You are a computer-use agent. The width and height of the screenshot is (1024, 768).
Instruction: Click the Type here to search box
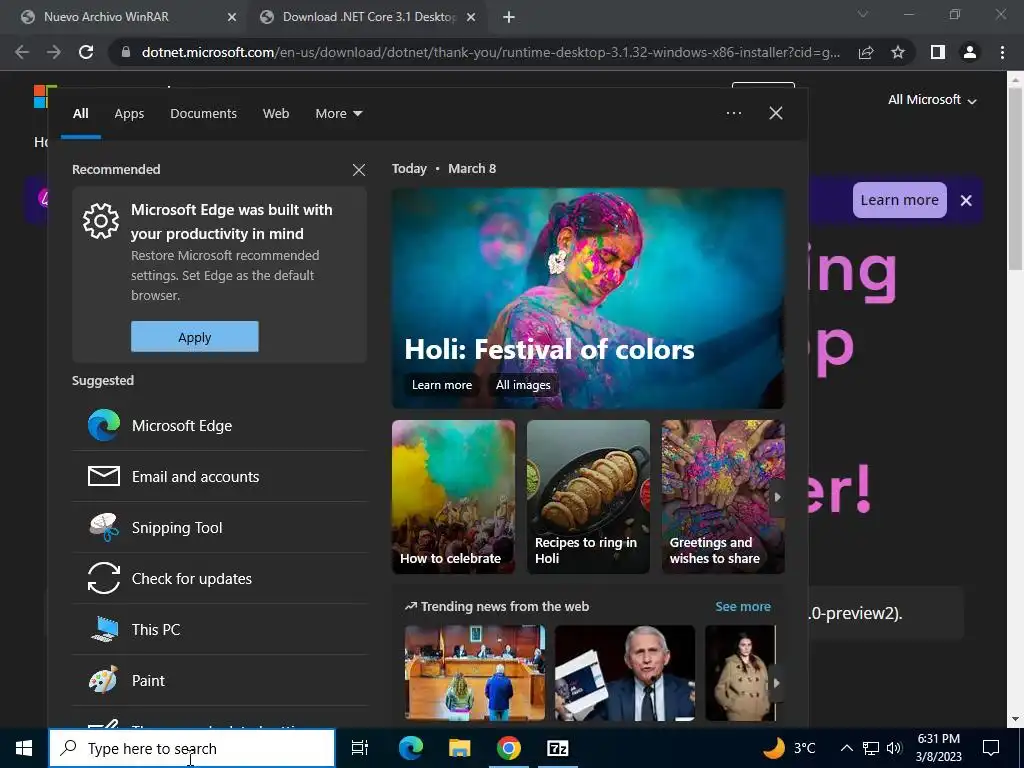pos(192,748)
